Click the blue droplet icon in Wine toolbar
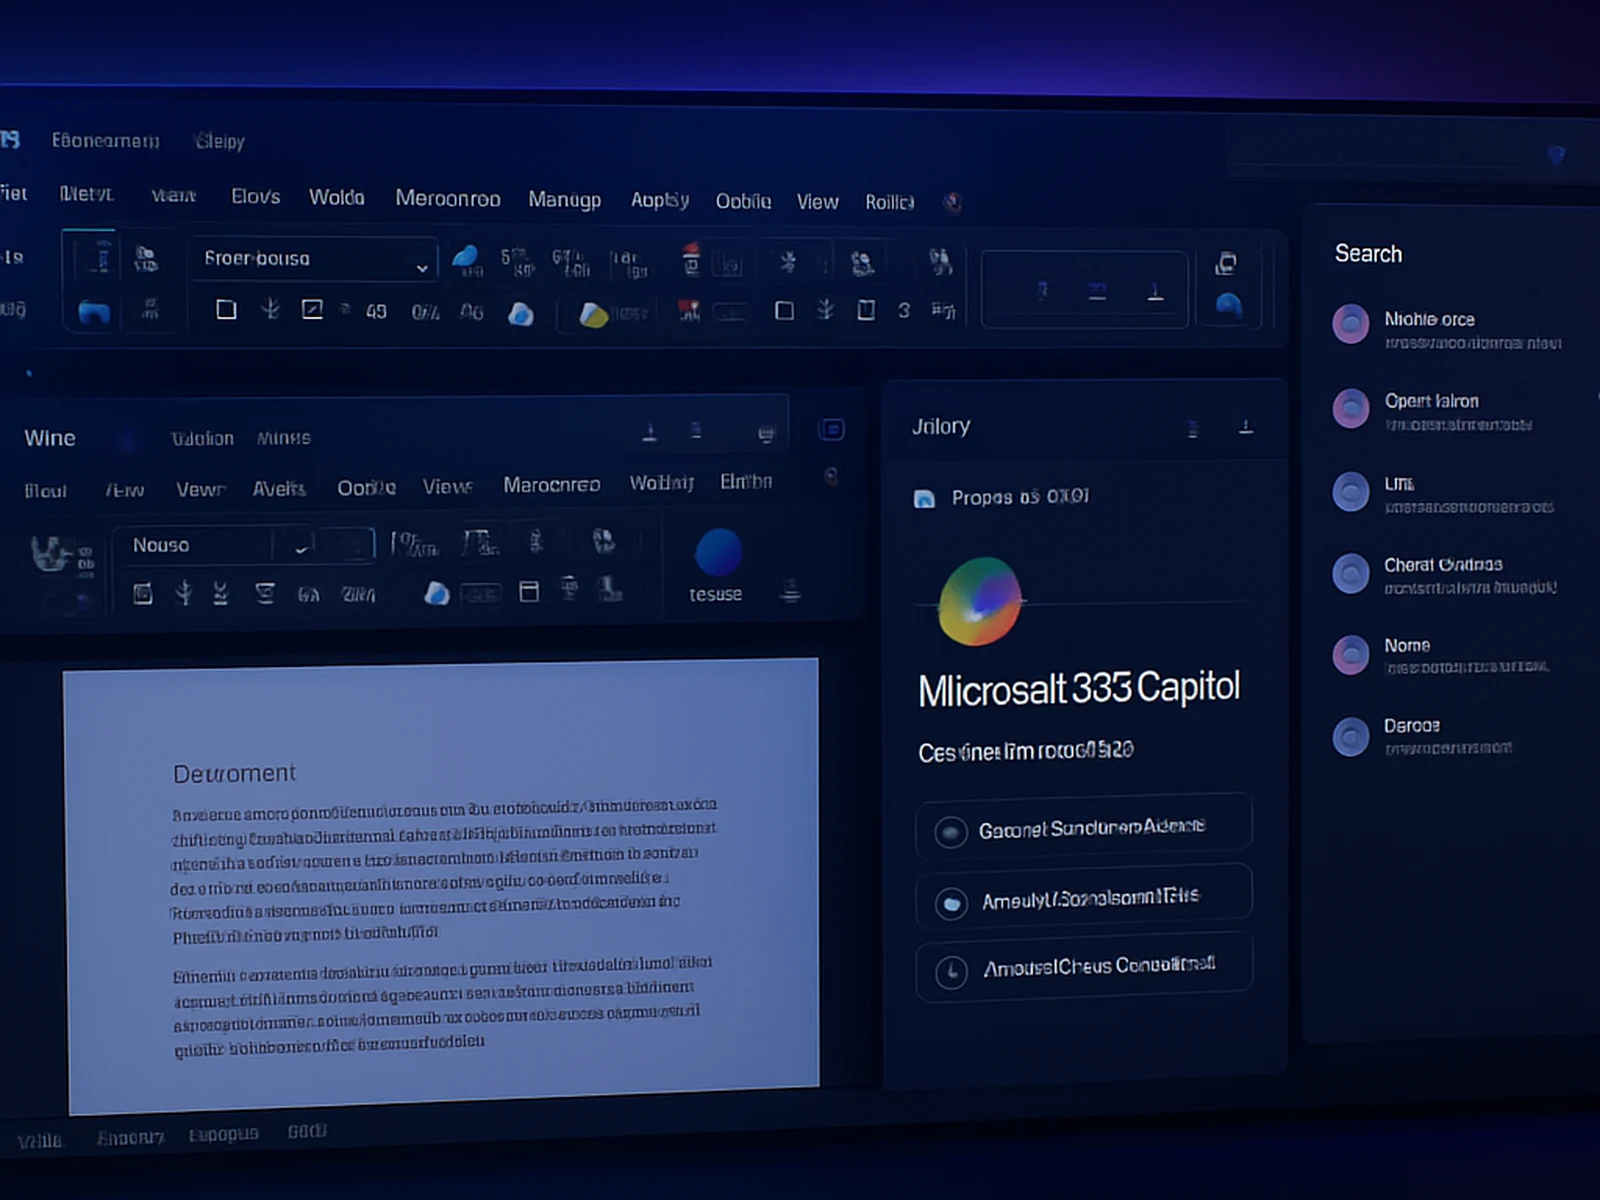 pyautogui.click(x=436, y=593)
